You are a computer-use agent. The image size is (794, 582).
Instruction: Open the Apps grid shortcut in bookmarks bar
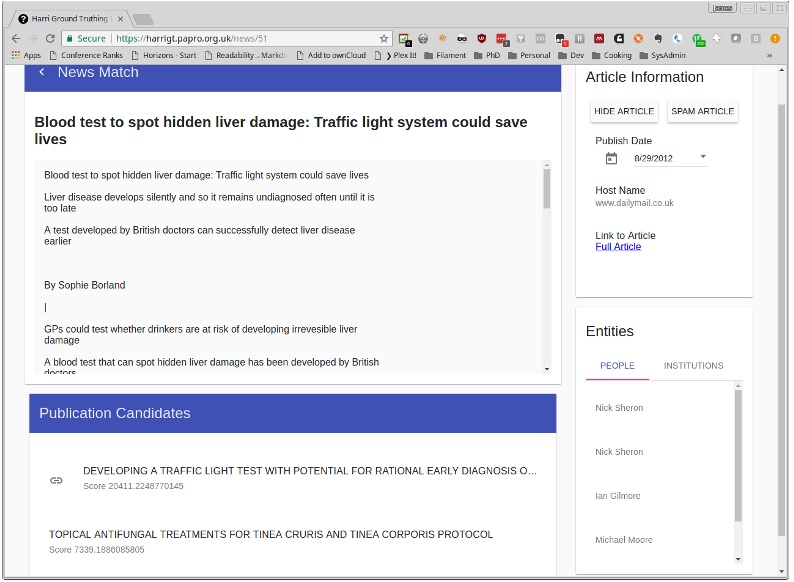(x=26, y=55)
